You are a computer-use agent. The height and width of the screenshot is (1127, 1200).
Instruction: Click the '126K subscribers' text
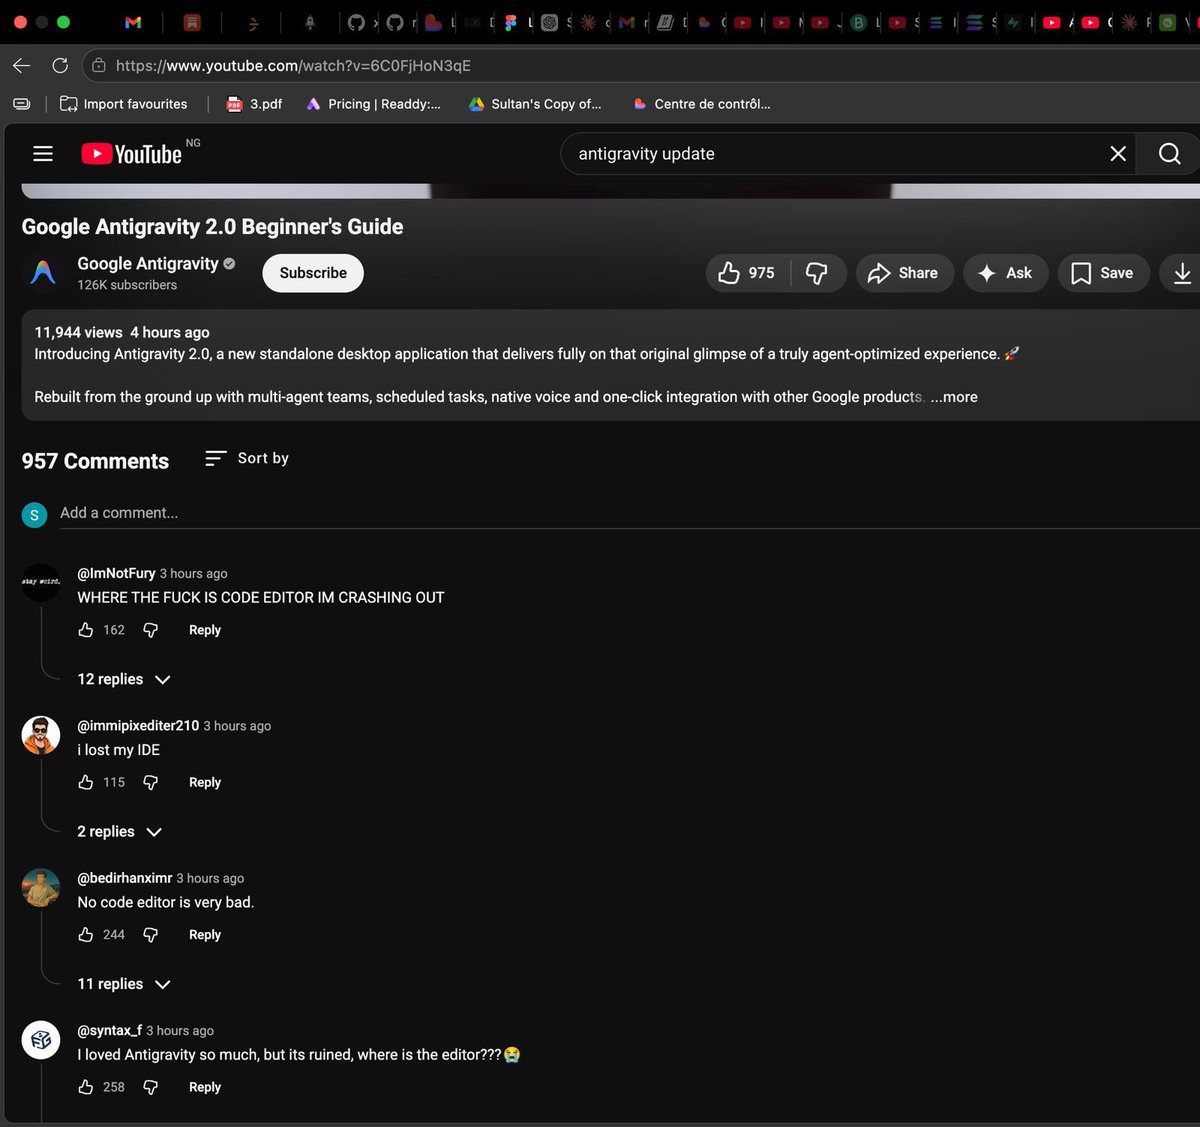[127, 285]
